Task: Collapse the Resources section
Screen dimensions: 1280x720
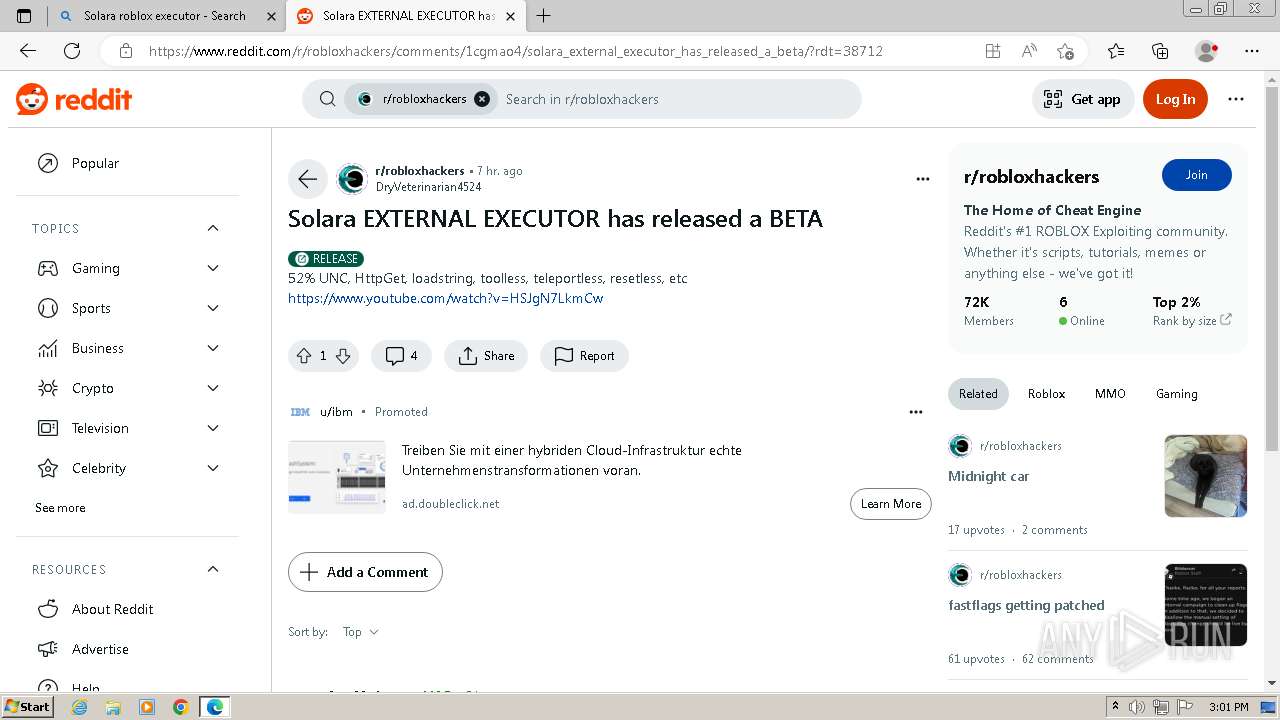Action: [213, 570]
